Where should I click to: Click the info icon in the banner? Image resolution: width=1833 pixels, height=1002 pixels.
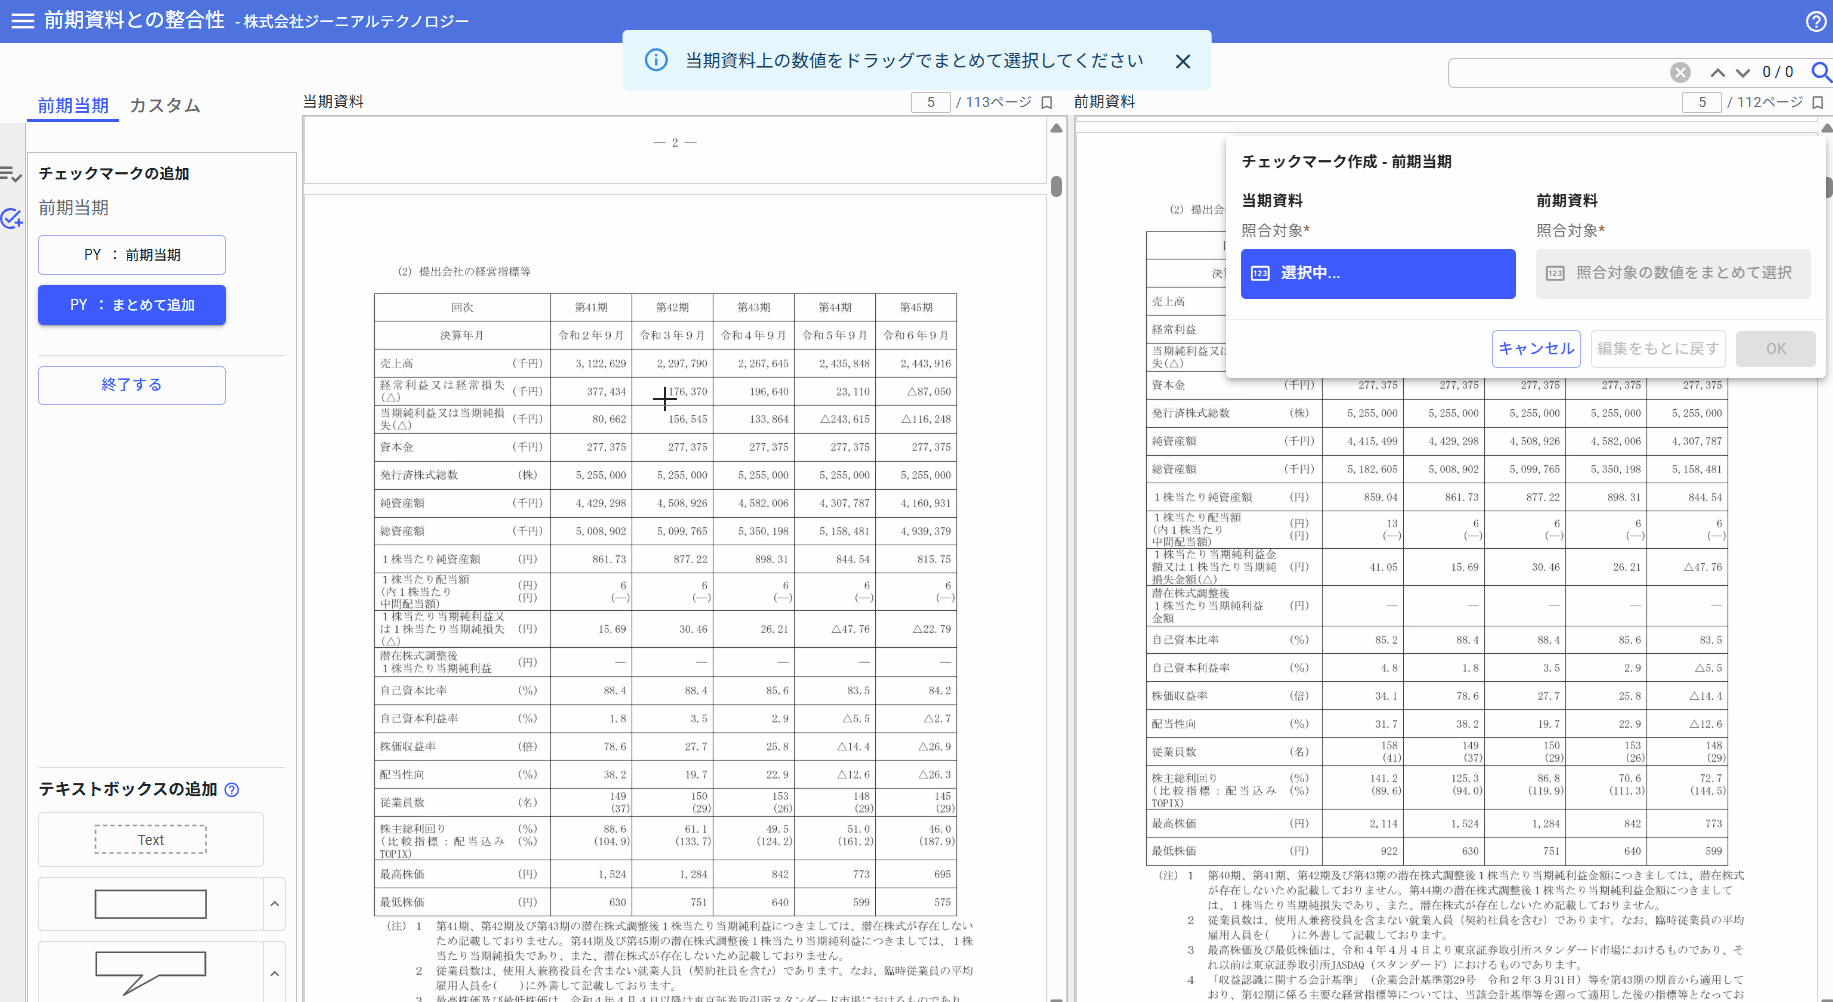pyautogui.click(x=656, y=61)
